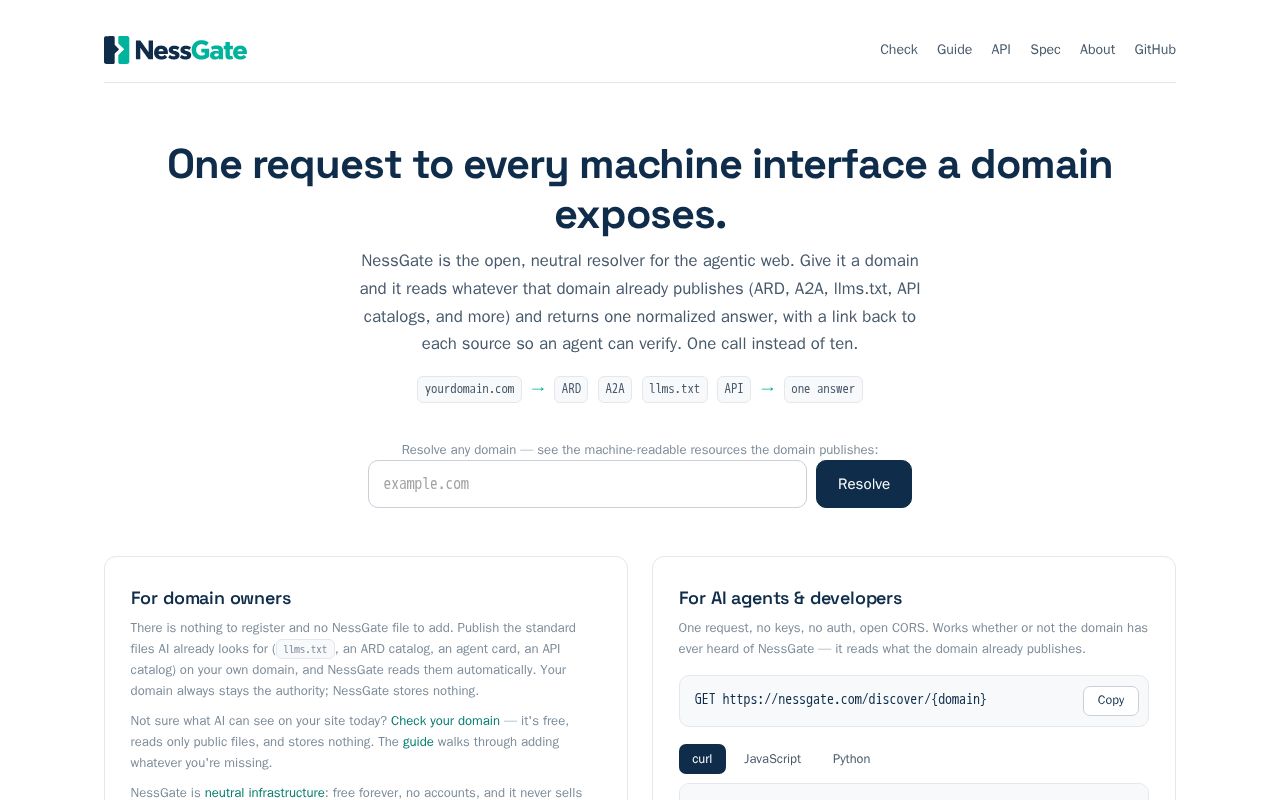Follow the 'Check your domain' link
Screen dimensions: 1280x800
[445, 721]
